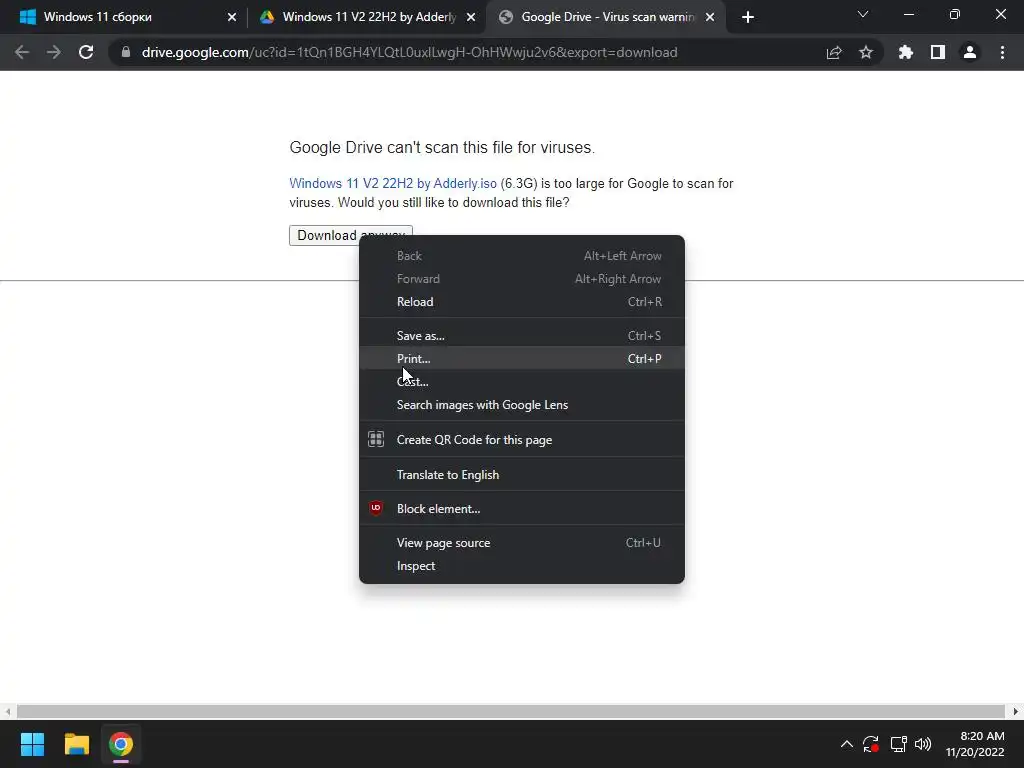This screenshot has height=768, width=1024.
Task: Close the Windows 11 сборки tab
Action: pyautogui.click(x=232, y=17)
